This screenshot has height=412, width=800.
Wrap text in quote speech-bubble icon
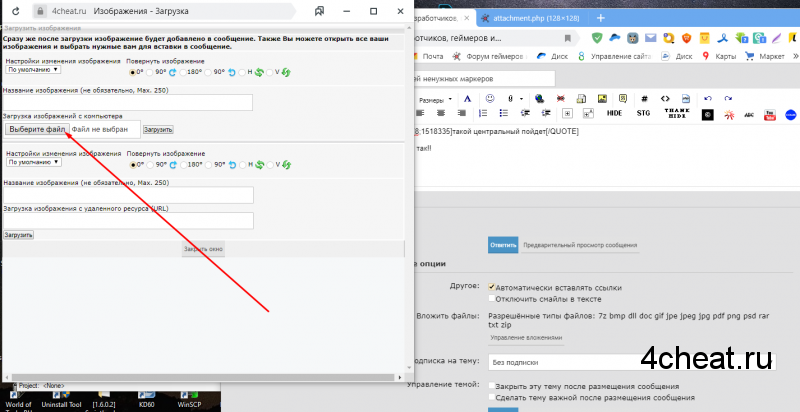[623, 98]
